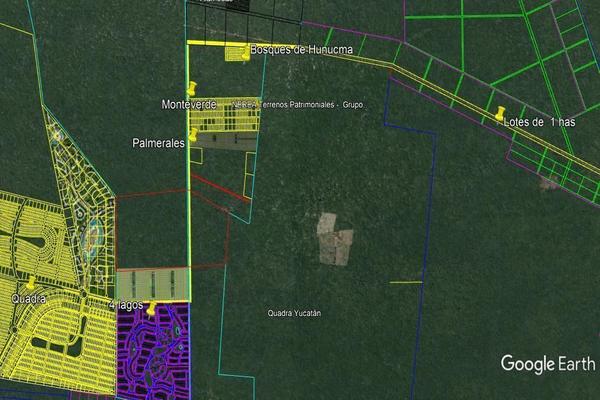Click the 4 lagos pushpin
Image resolution: width=600 pixels, height=400 pixels.
pos(151,309)
